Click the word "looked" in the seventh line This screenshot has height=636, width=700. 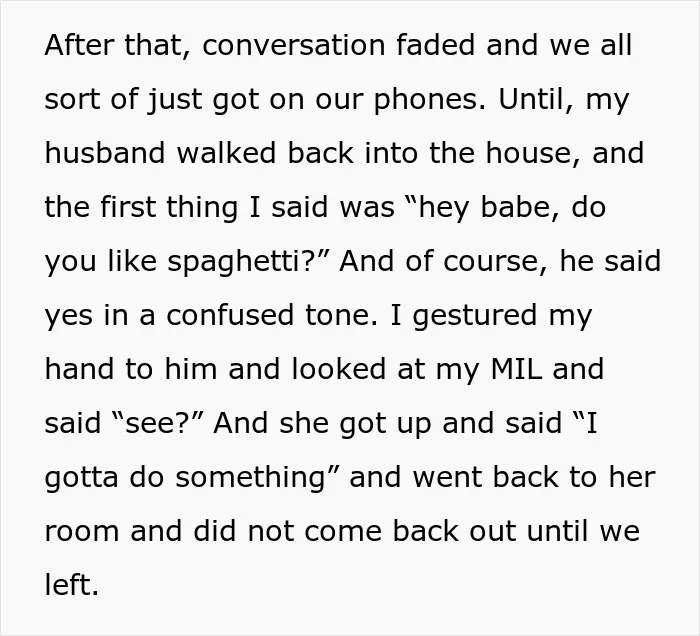[x=338, y=369]
